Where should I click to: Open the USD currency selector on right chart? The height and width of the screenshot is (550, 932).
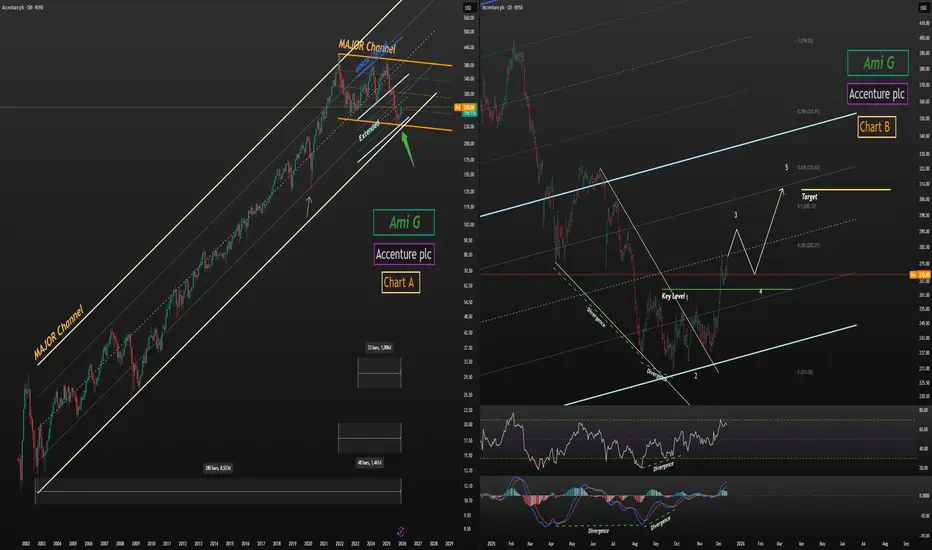tap(924, 8)
